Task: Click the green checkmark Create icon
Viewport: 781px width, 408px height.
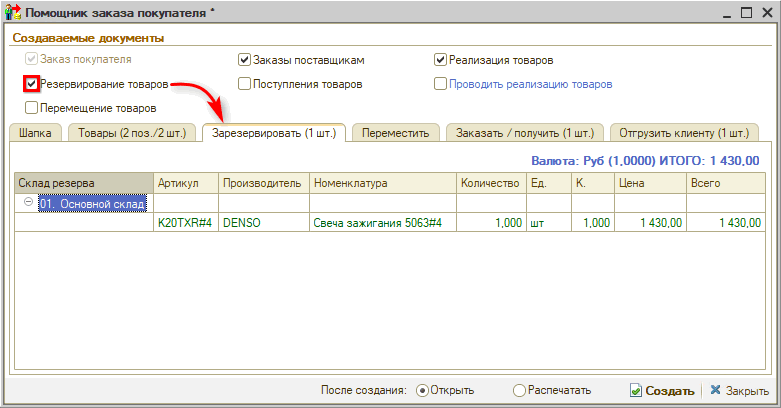Action: click(635, 391)
